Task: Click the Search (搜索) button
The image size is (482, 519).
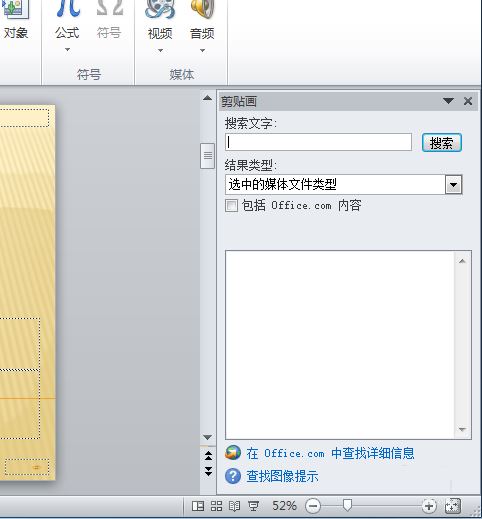Action: click(x=441, y=143)
